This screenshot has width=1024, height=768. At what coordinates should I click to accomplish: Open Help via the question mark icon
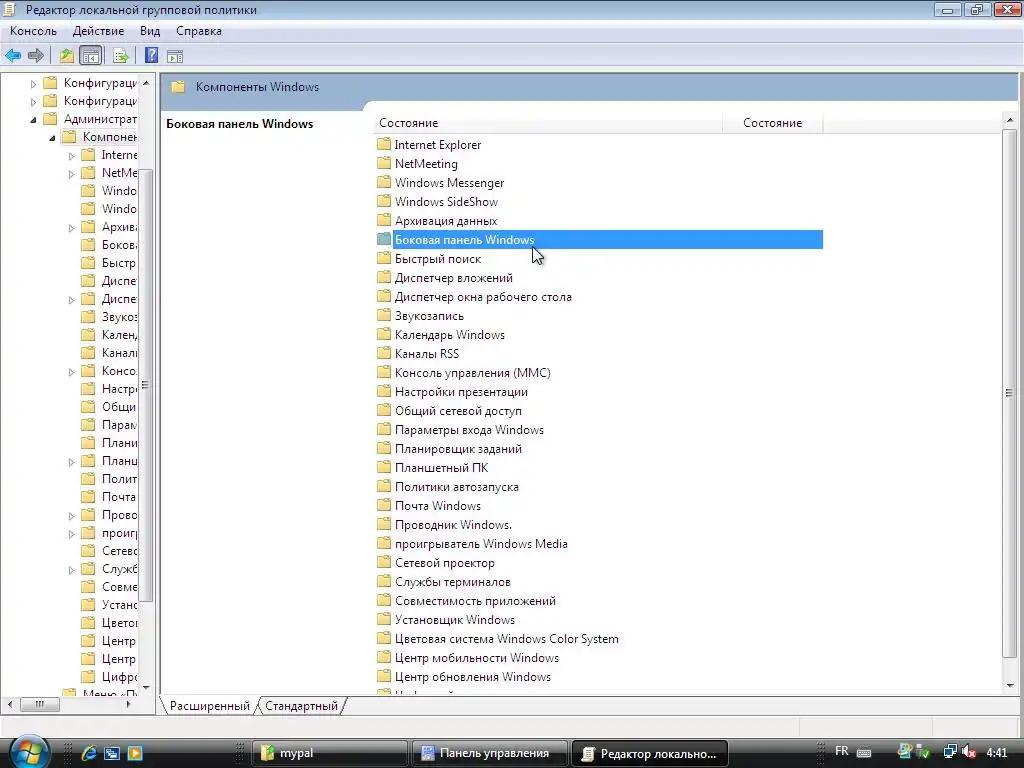152,56
